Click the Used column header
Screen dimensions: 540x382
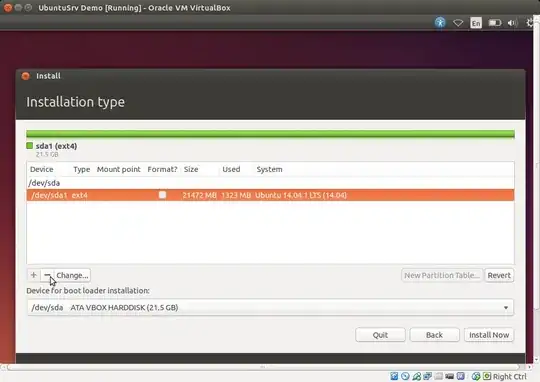(x=231, y=169)
